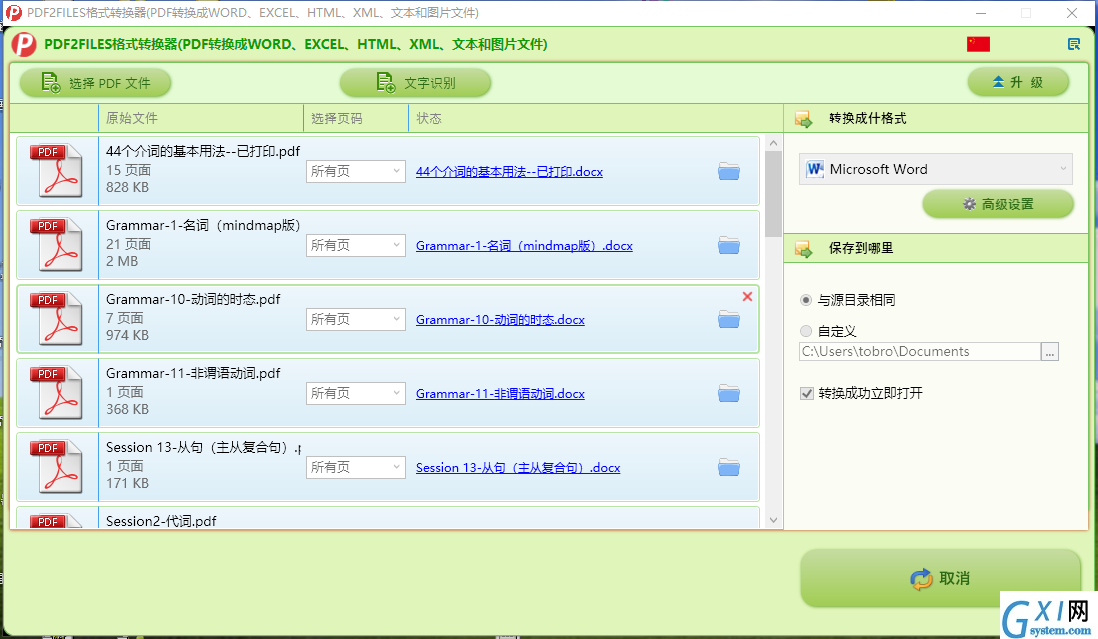Click the 21 页面 page count text
This screenshot has height=639, width=1098.
coord(128,244)
